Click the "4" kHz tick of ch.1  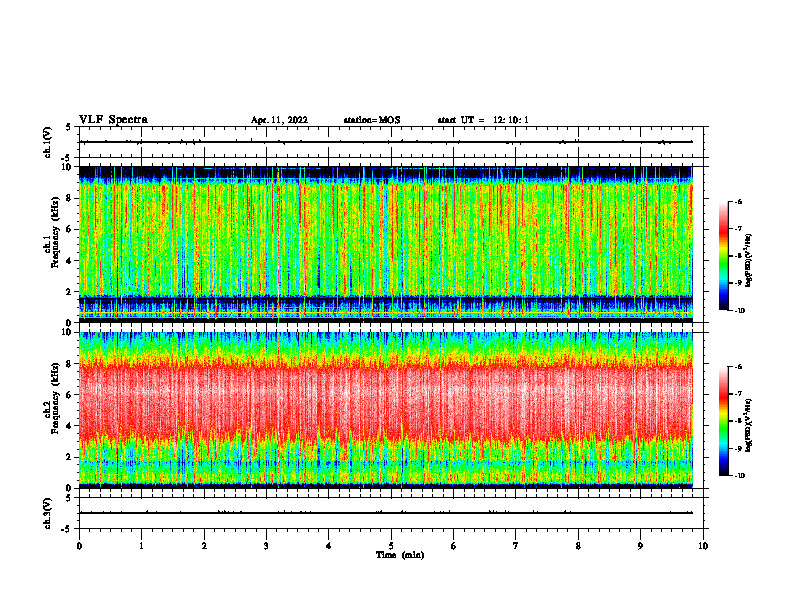point(70,261)
